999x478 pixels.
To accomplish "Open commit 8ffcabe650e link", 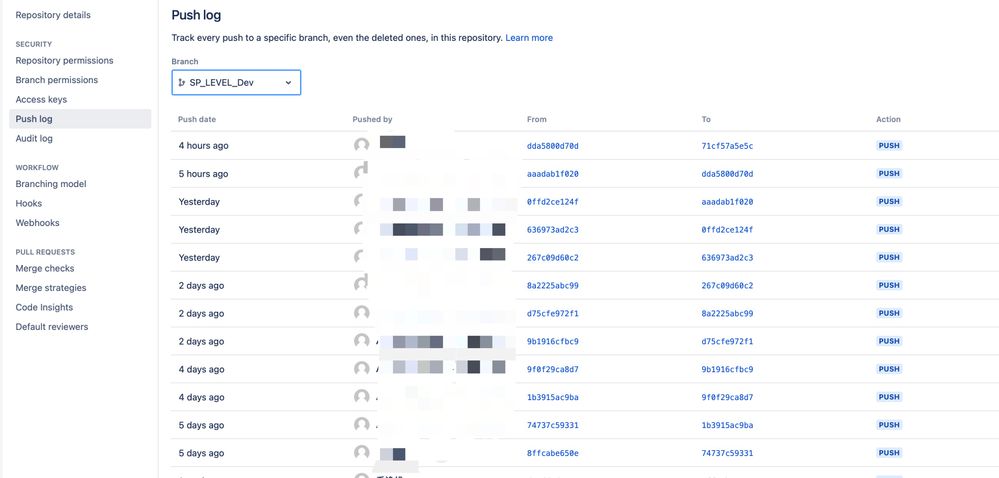I will coord(552,453).
